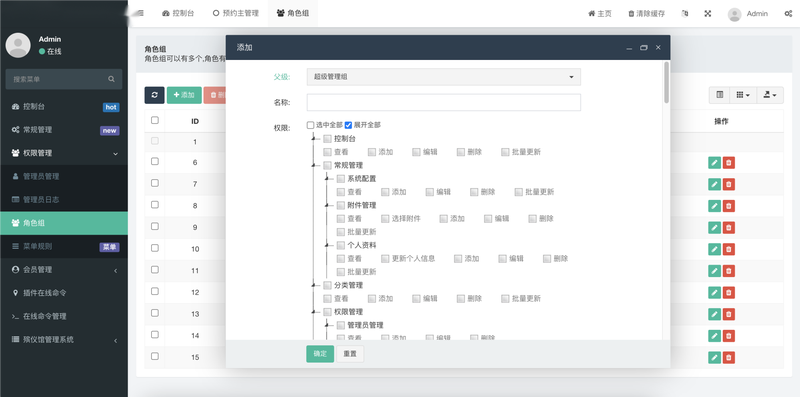The height and width of the screenshot is (397, 800).
Task: Delete the row with ID 6
Action: (x=729, y=163)
